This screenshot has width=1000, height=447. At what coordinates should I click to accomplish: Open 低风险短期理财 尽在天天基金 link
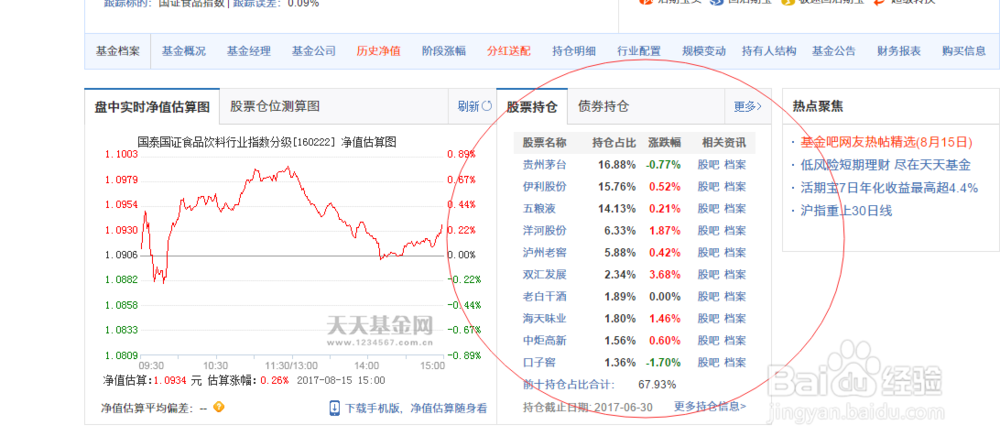point(885,165)
